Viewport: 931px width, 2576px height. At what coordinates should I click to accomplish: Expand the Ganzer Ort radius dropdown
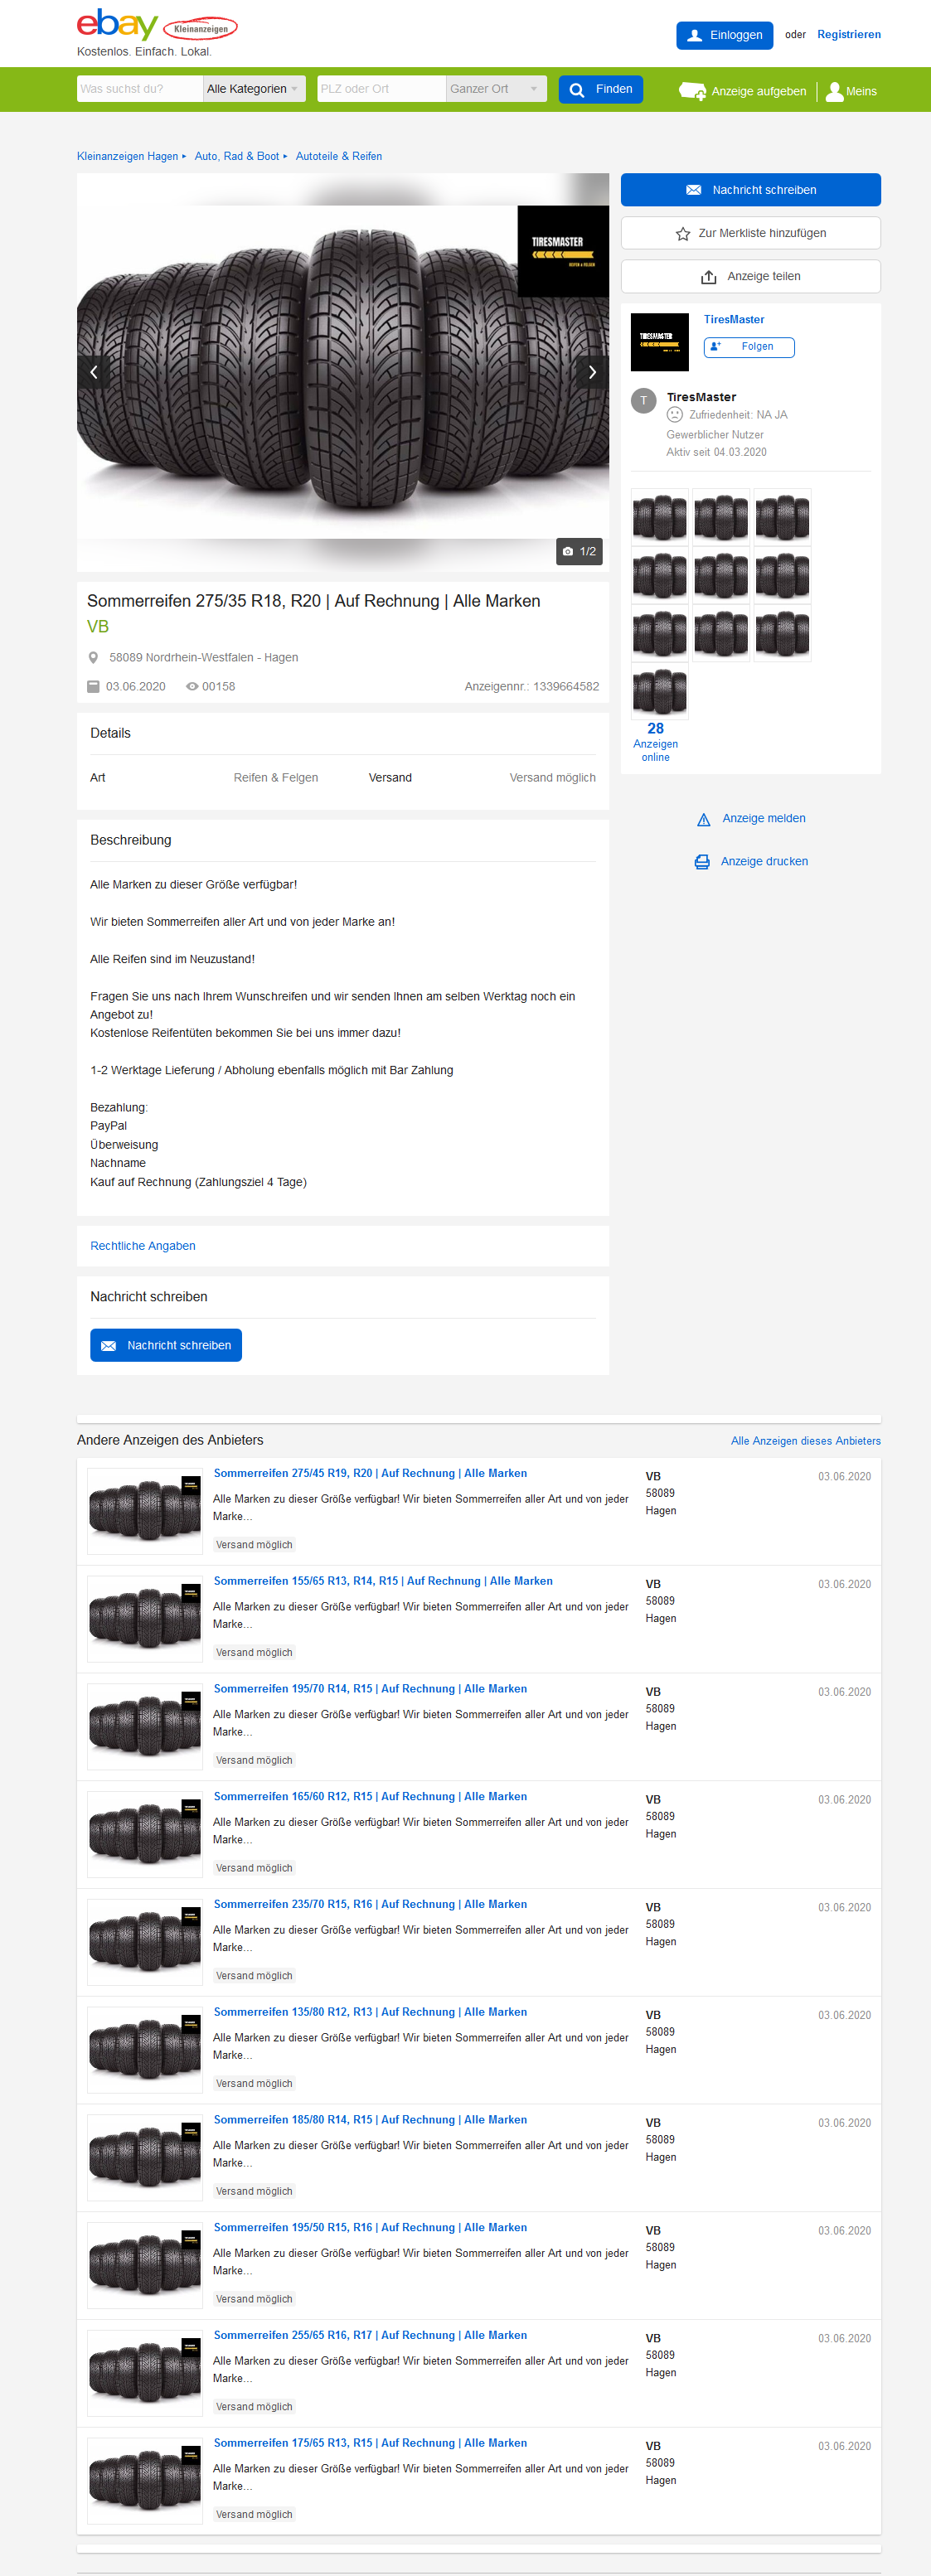click(496, 89)
